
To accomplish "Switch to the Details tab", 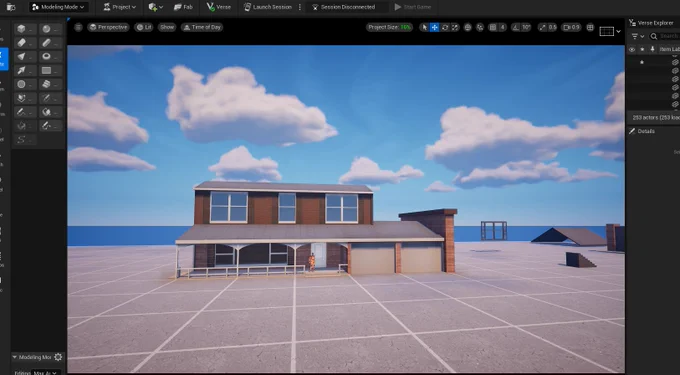I will click(x=642, y=131).
